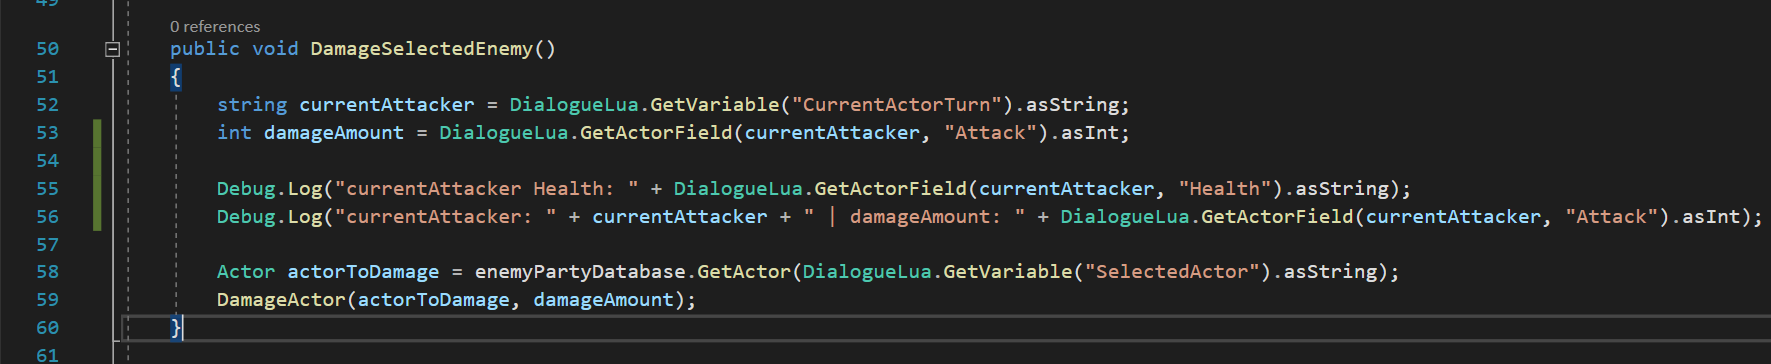Viewport: 1771px width, 364px height.
Task: Place cursor on currentAttacker variable declaration
Action: 387,105
